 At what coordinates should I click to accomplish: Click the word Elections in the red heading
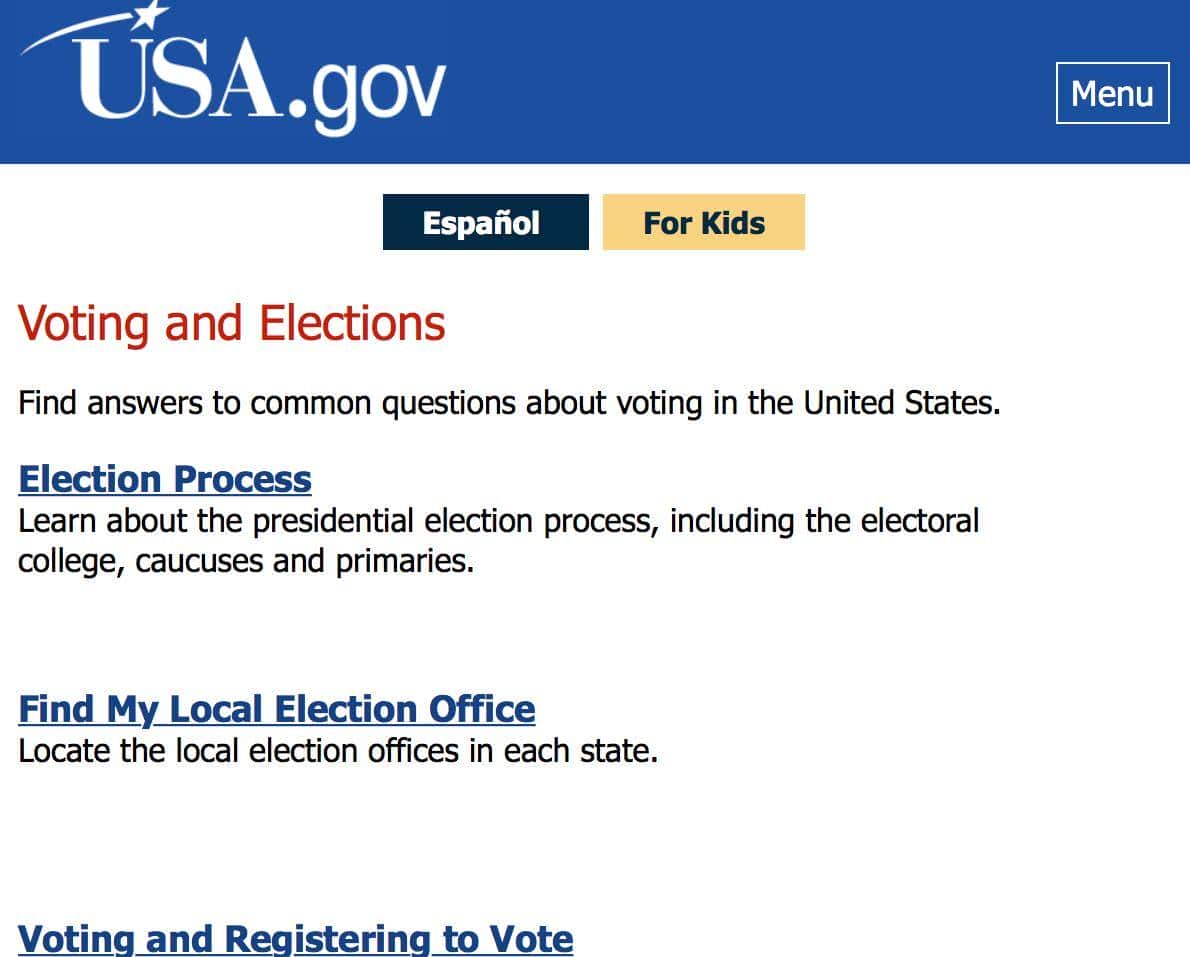pos(352,324)
